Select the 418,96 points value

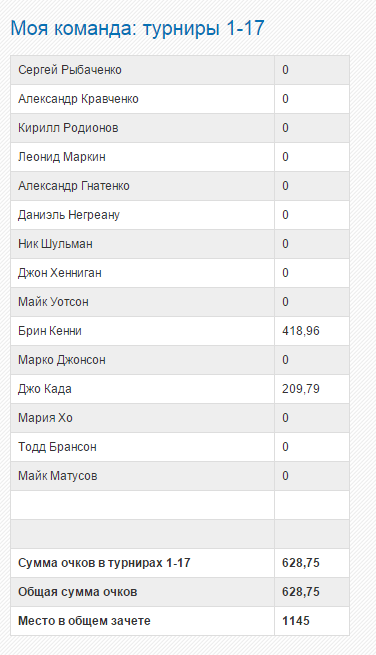pyautogui.click(x=301, y=331)
